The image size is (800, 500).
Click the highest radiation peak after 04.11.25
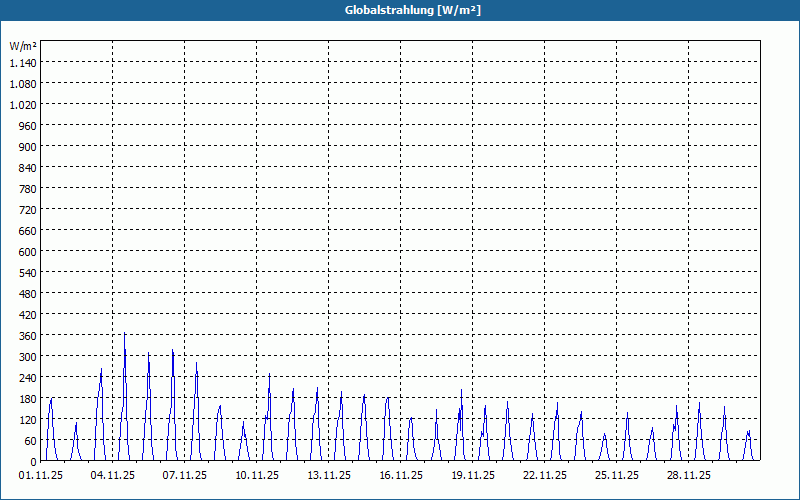pyautogui.click(x=124, y=334)
